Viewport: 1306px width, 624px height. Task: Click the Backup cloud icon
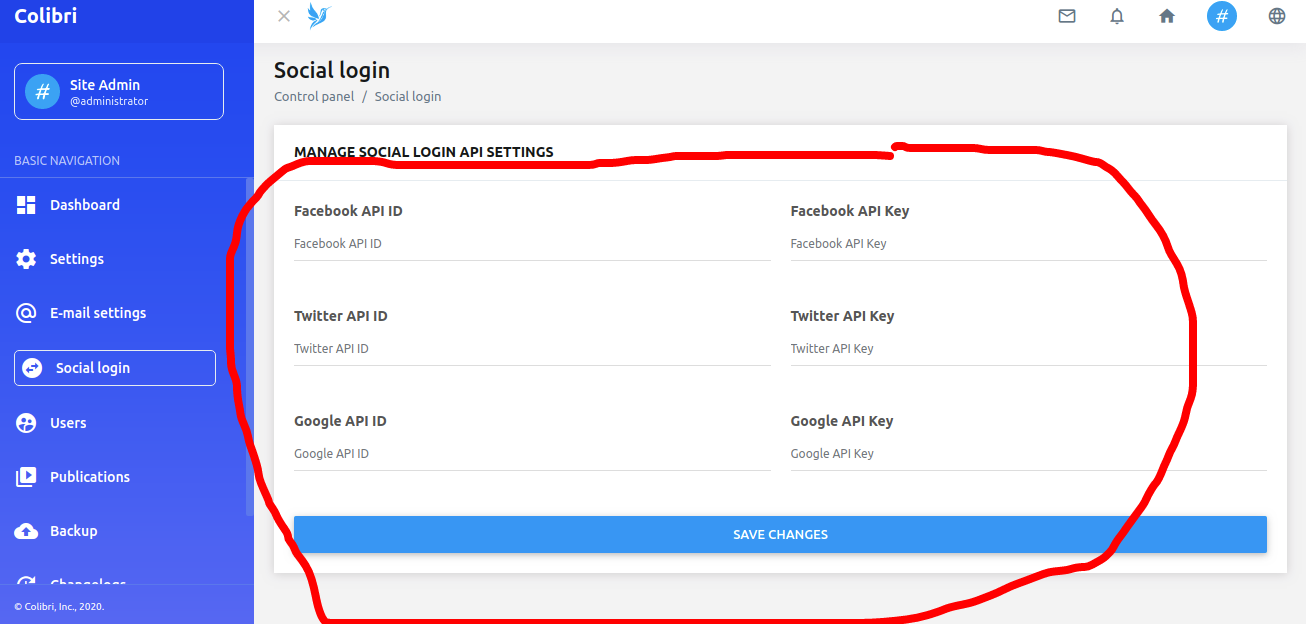click(26, 531)
